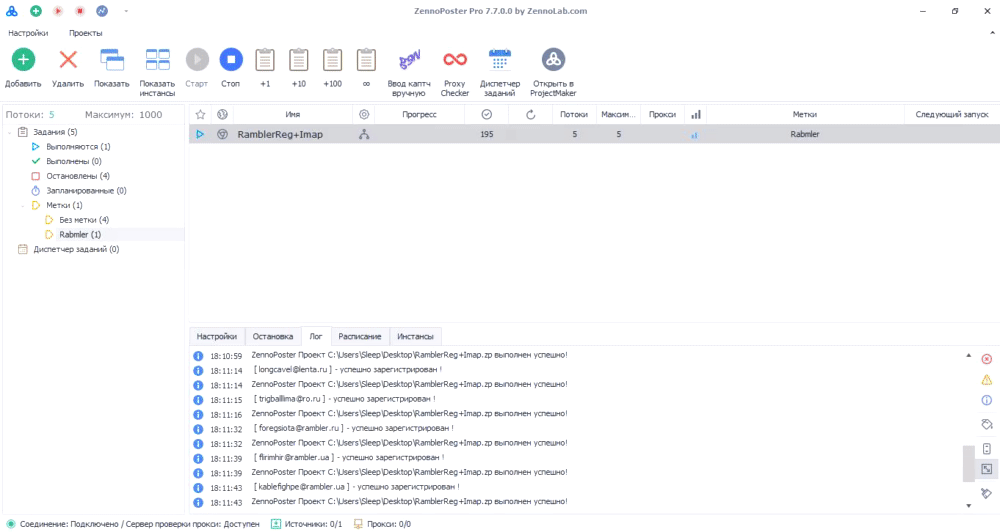Click the grey Старт play button
1000x532 pixels.
click(x=197, y=60)
